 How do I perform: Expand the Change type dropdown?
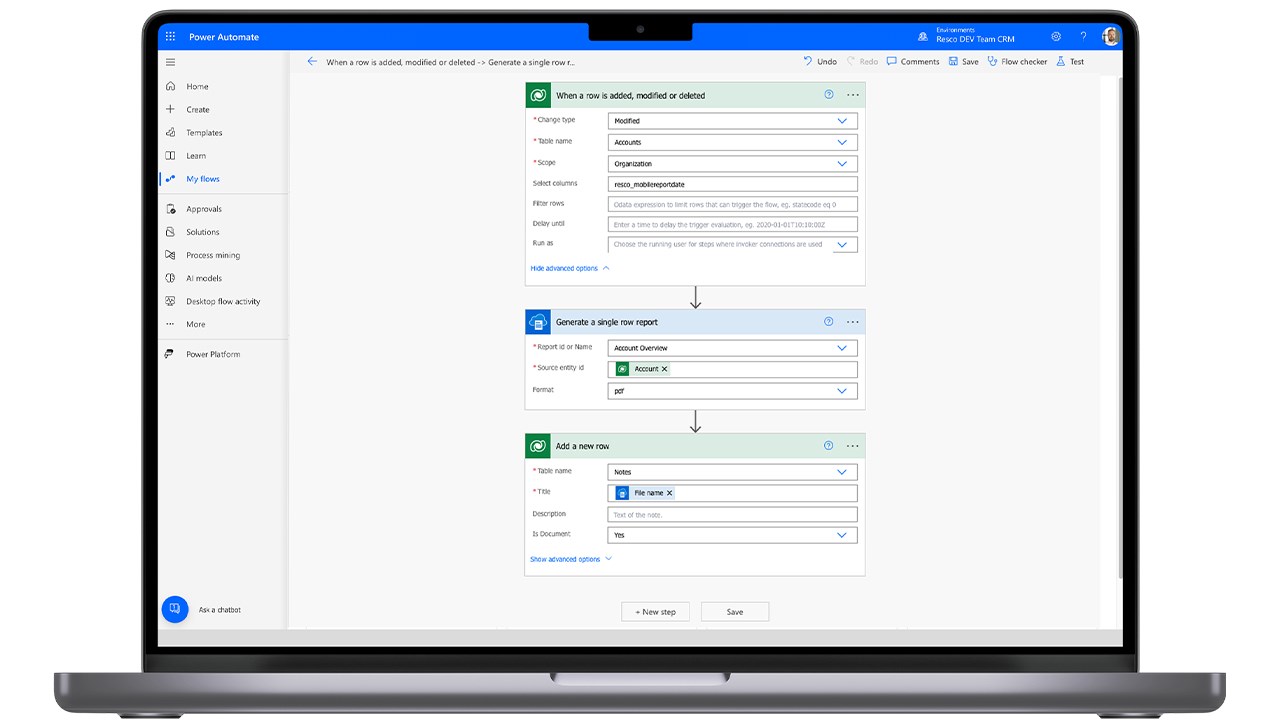point(842,121)
